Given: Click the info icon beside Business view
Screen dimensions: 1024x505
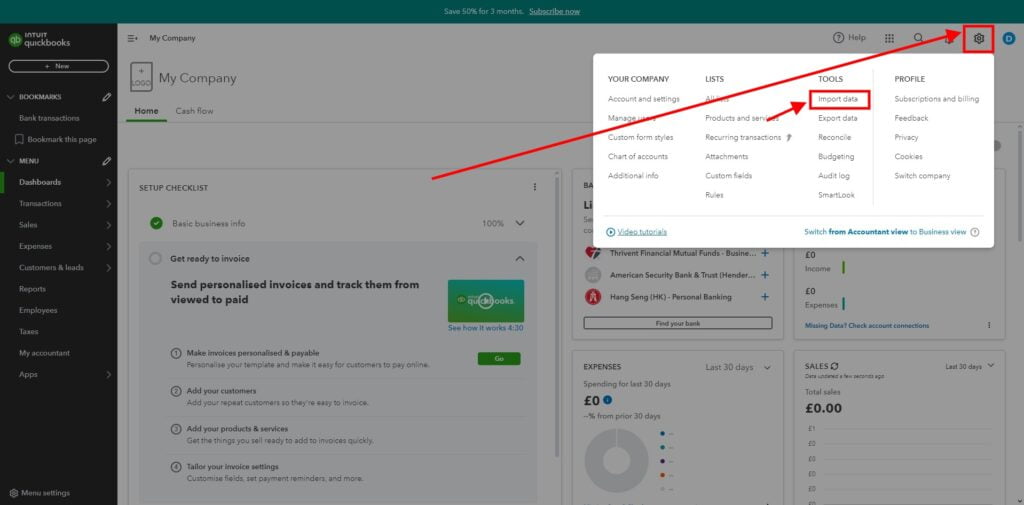Looking at the screenshot, I should coord(975,232).
